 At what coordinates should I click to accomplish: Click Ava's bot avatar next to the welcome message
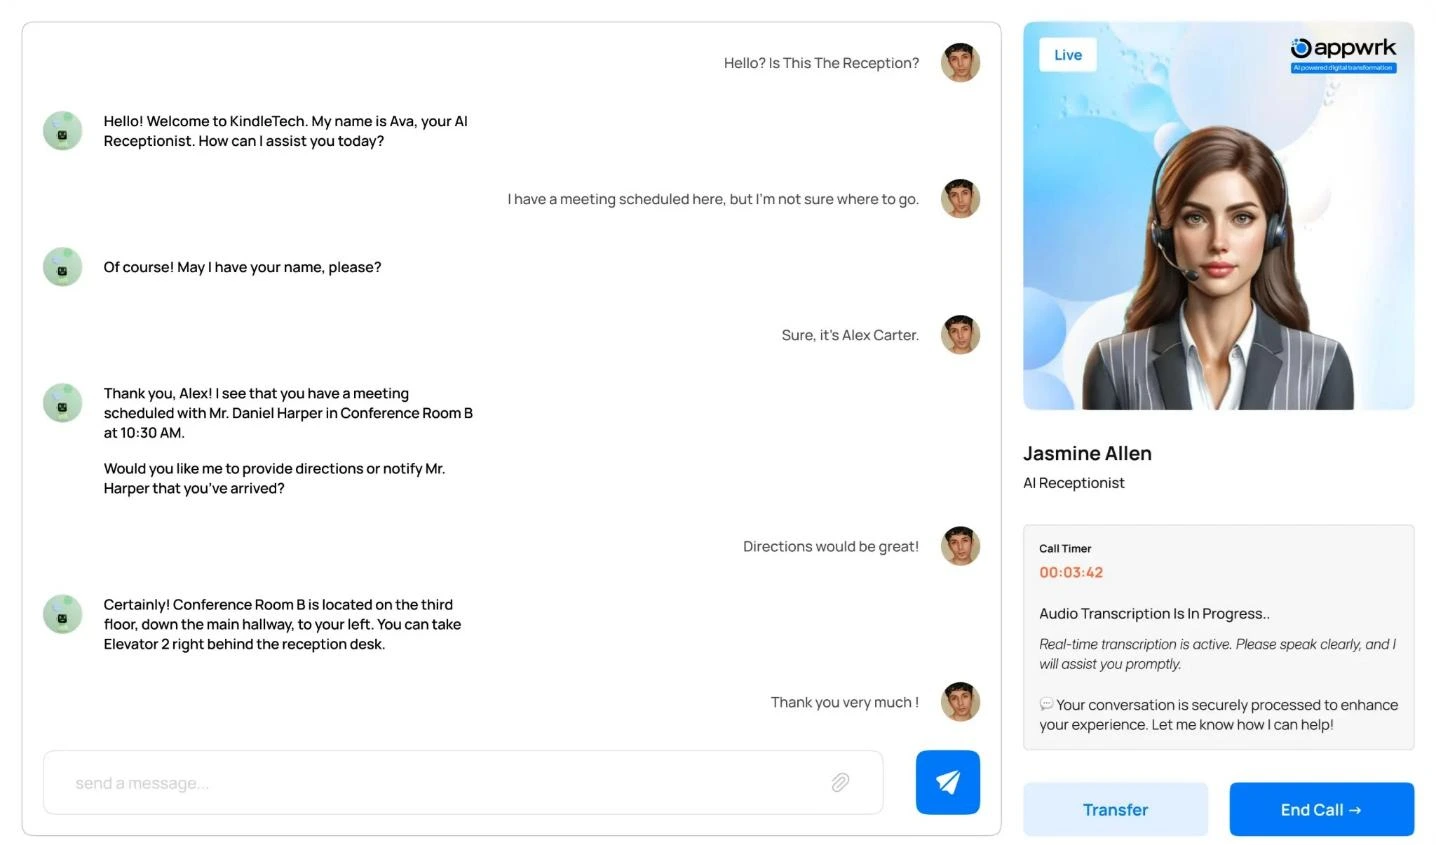point(62,130)
